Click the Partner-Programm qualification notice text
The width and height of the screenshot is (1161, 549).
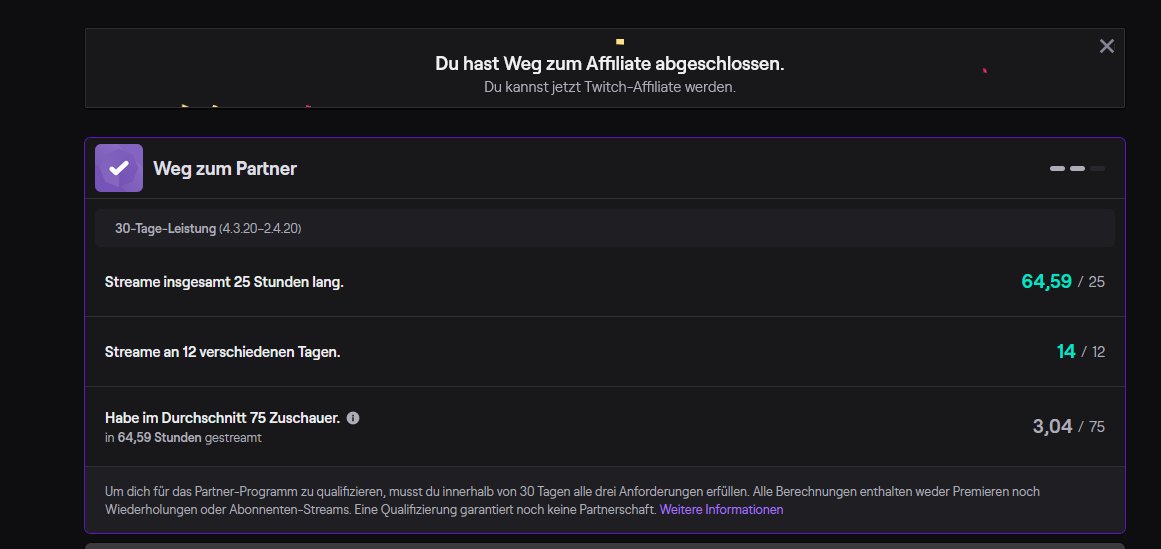click(x=572, y=501)
